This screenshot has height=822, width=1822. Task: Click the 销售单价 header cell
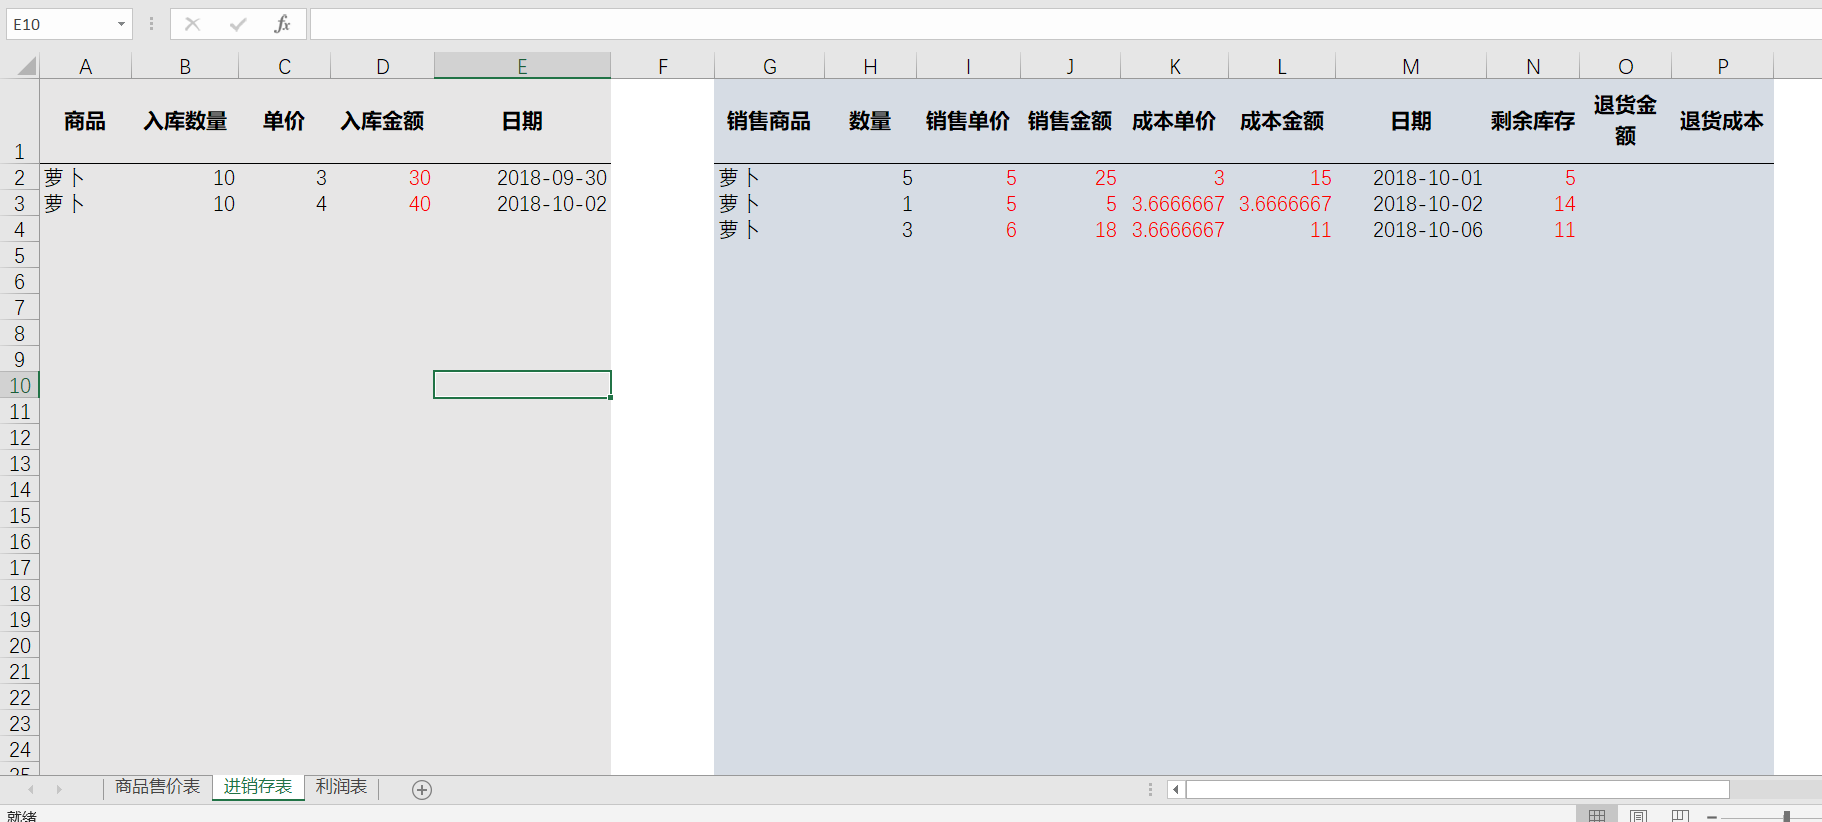click(x=968, y=121)
